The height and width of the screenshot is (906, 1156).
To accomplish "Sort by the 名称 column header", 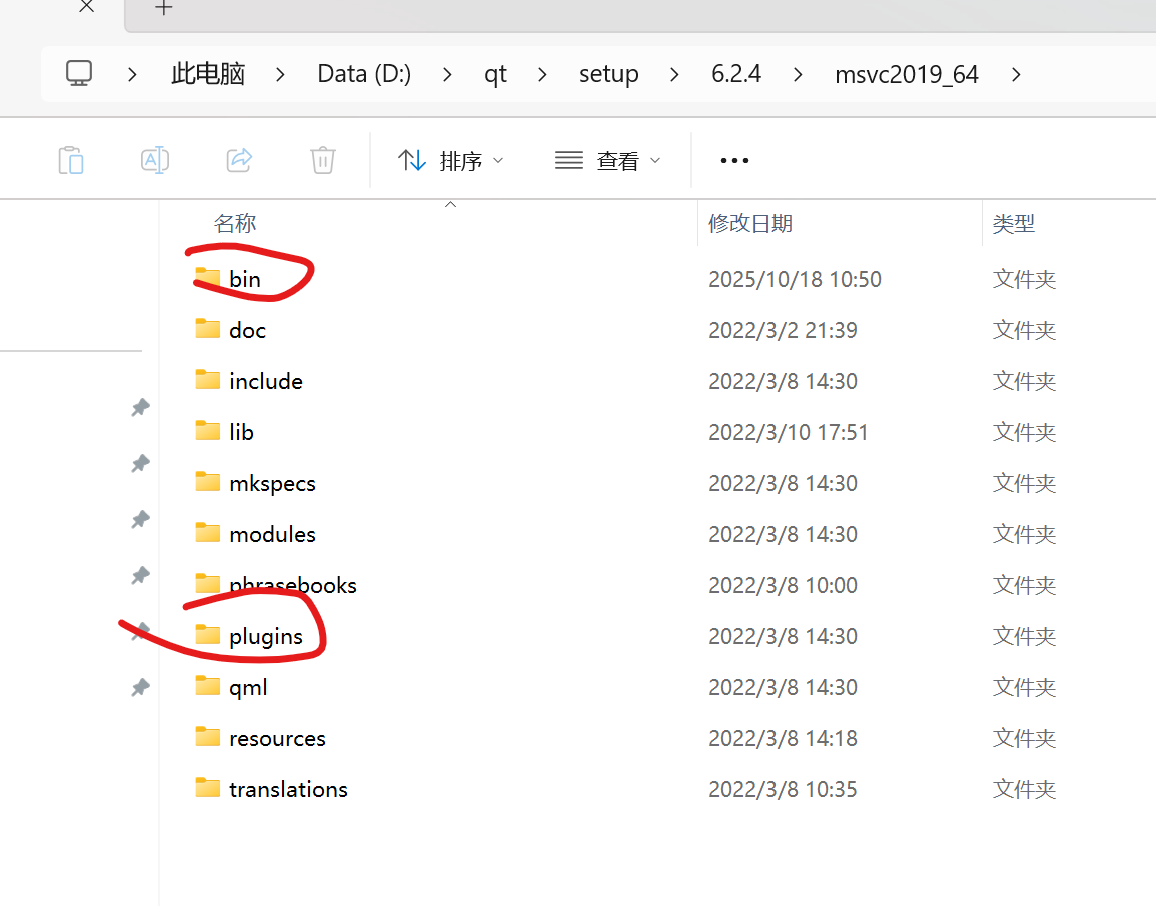I will (235, 223).
